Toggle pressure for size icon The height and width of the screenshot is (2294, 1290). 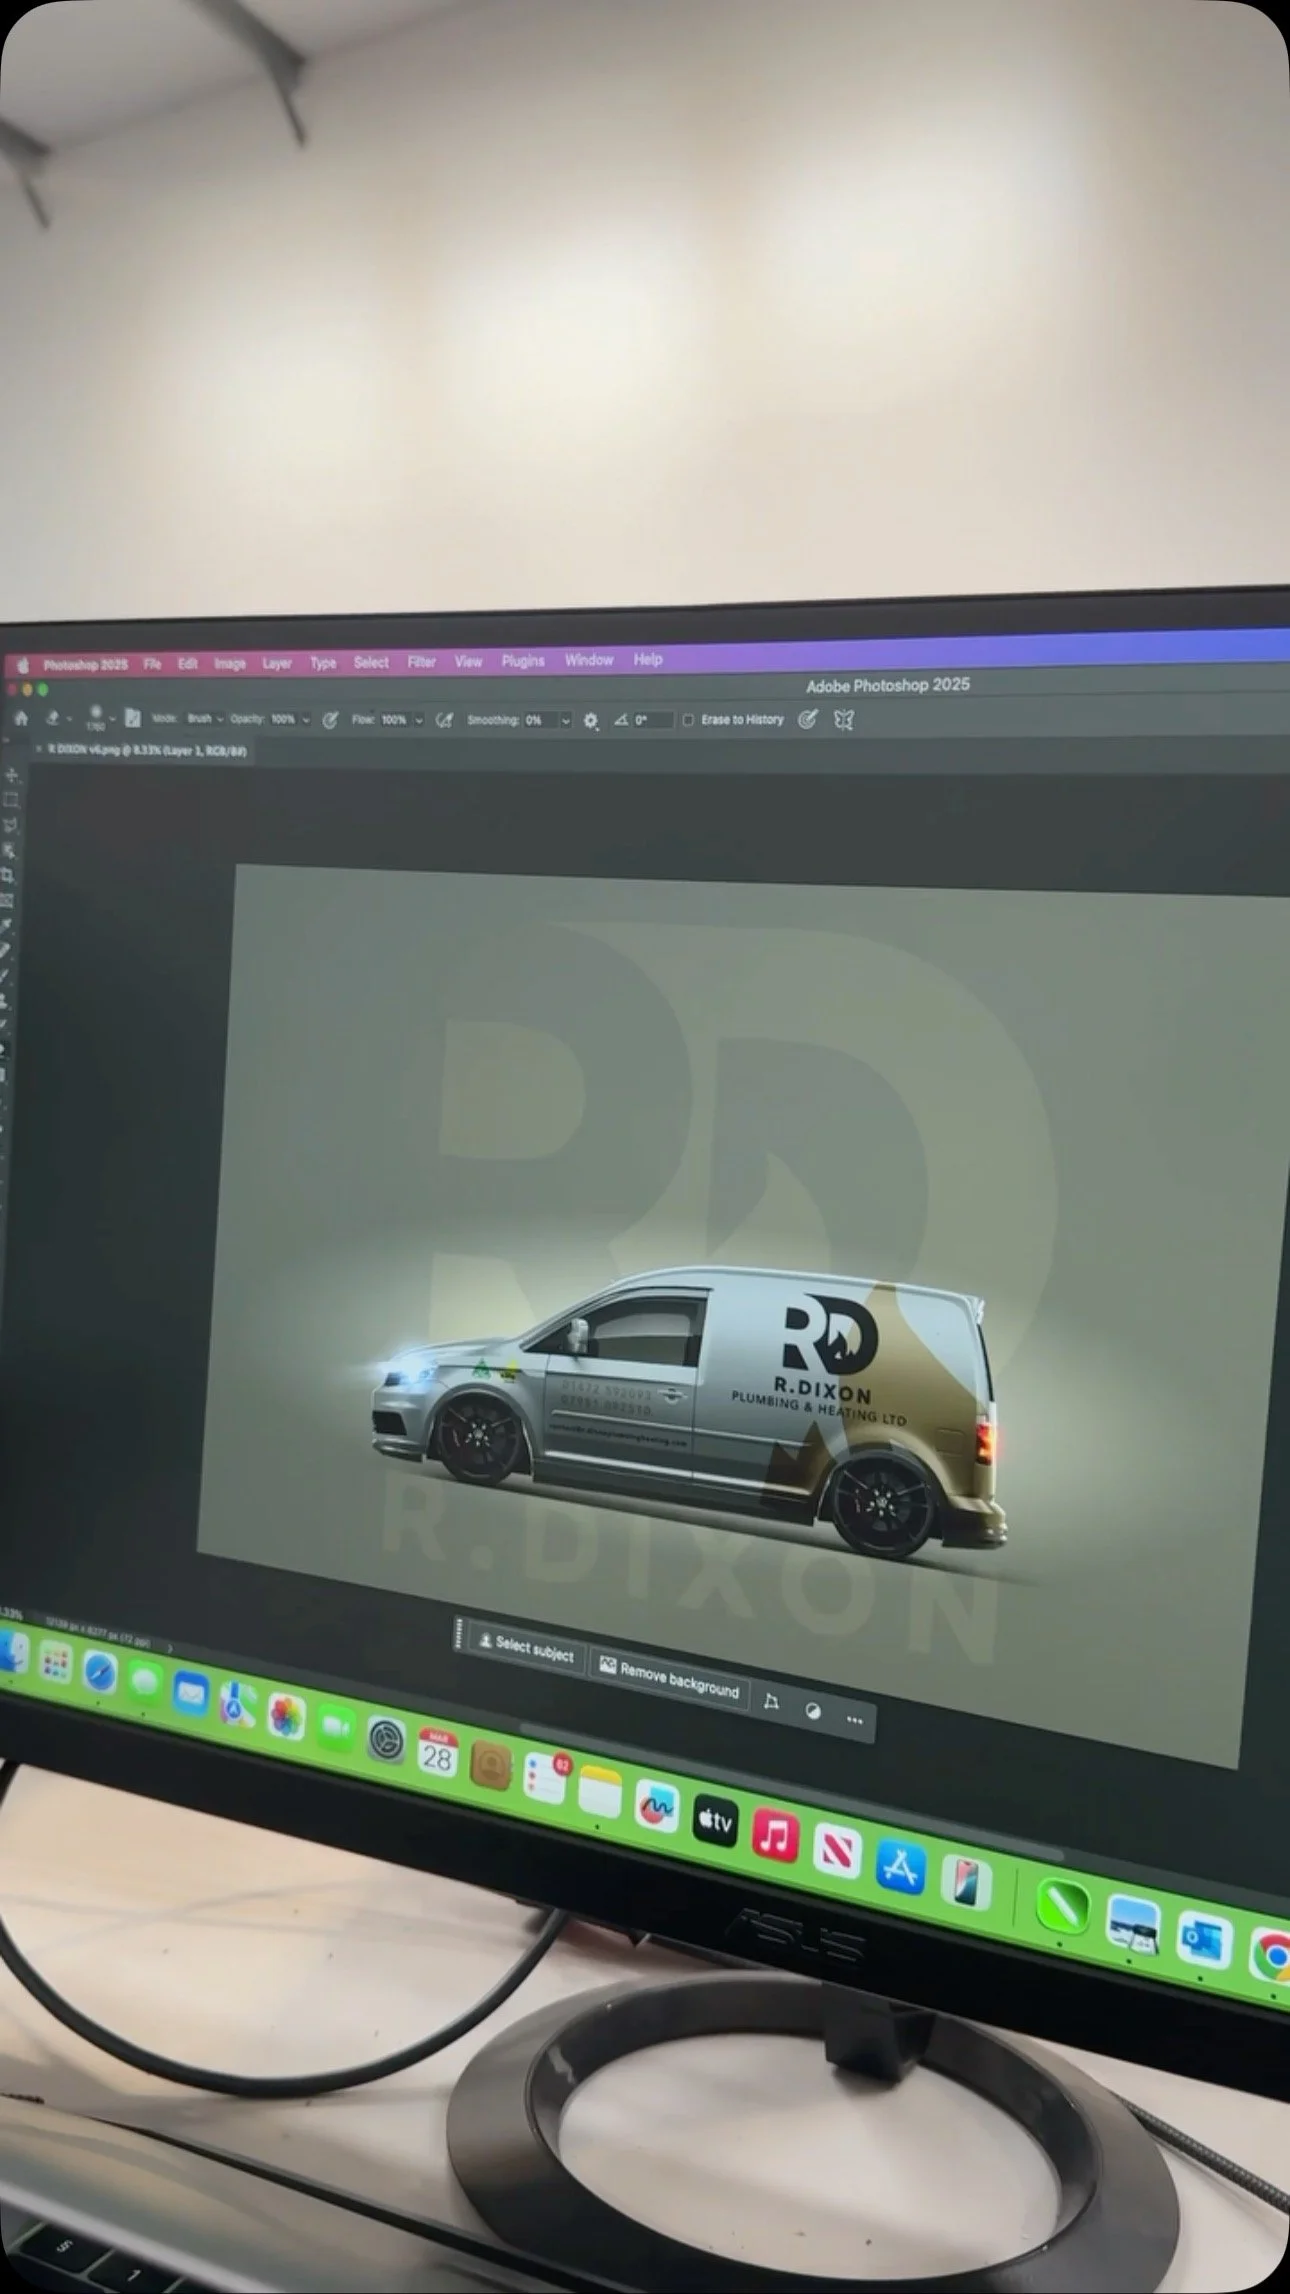(x=808, y=719)
